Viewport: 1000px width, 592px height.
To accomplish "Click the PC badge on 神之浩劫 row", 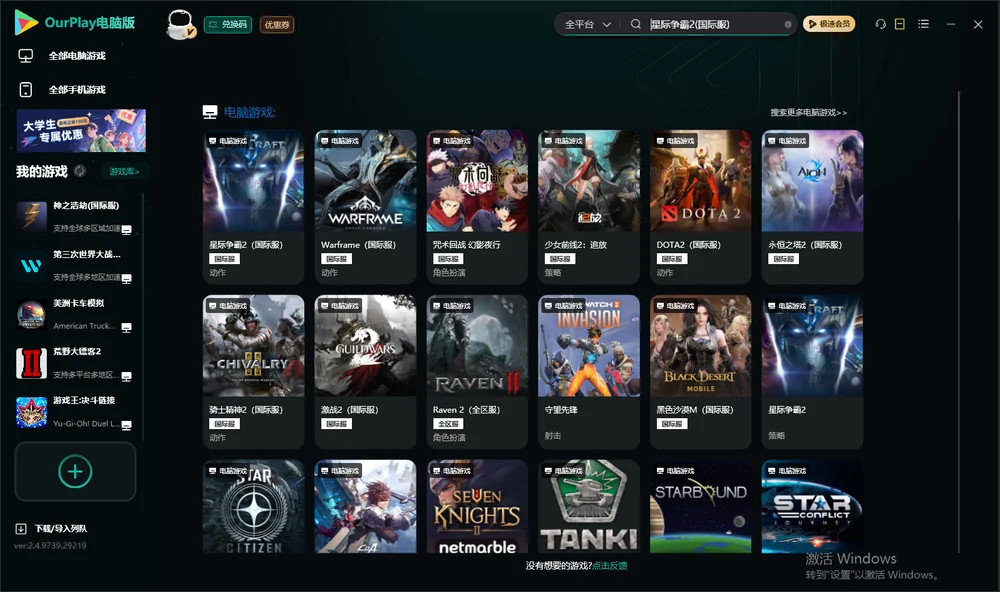I will [x=126, y=230].
